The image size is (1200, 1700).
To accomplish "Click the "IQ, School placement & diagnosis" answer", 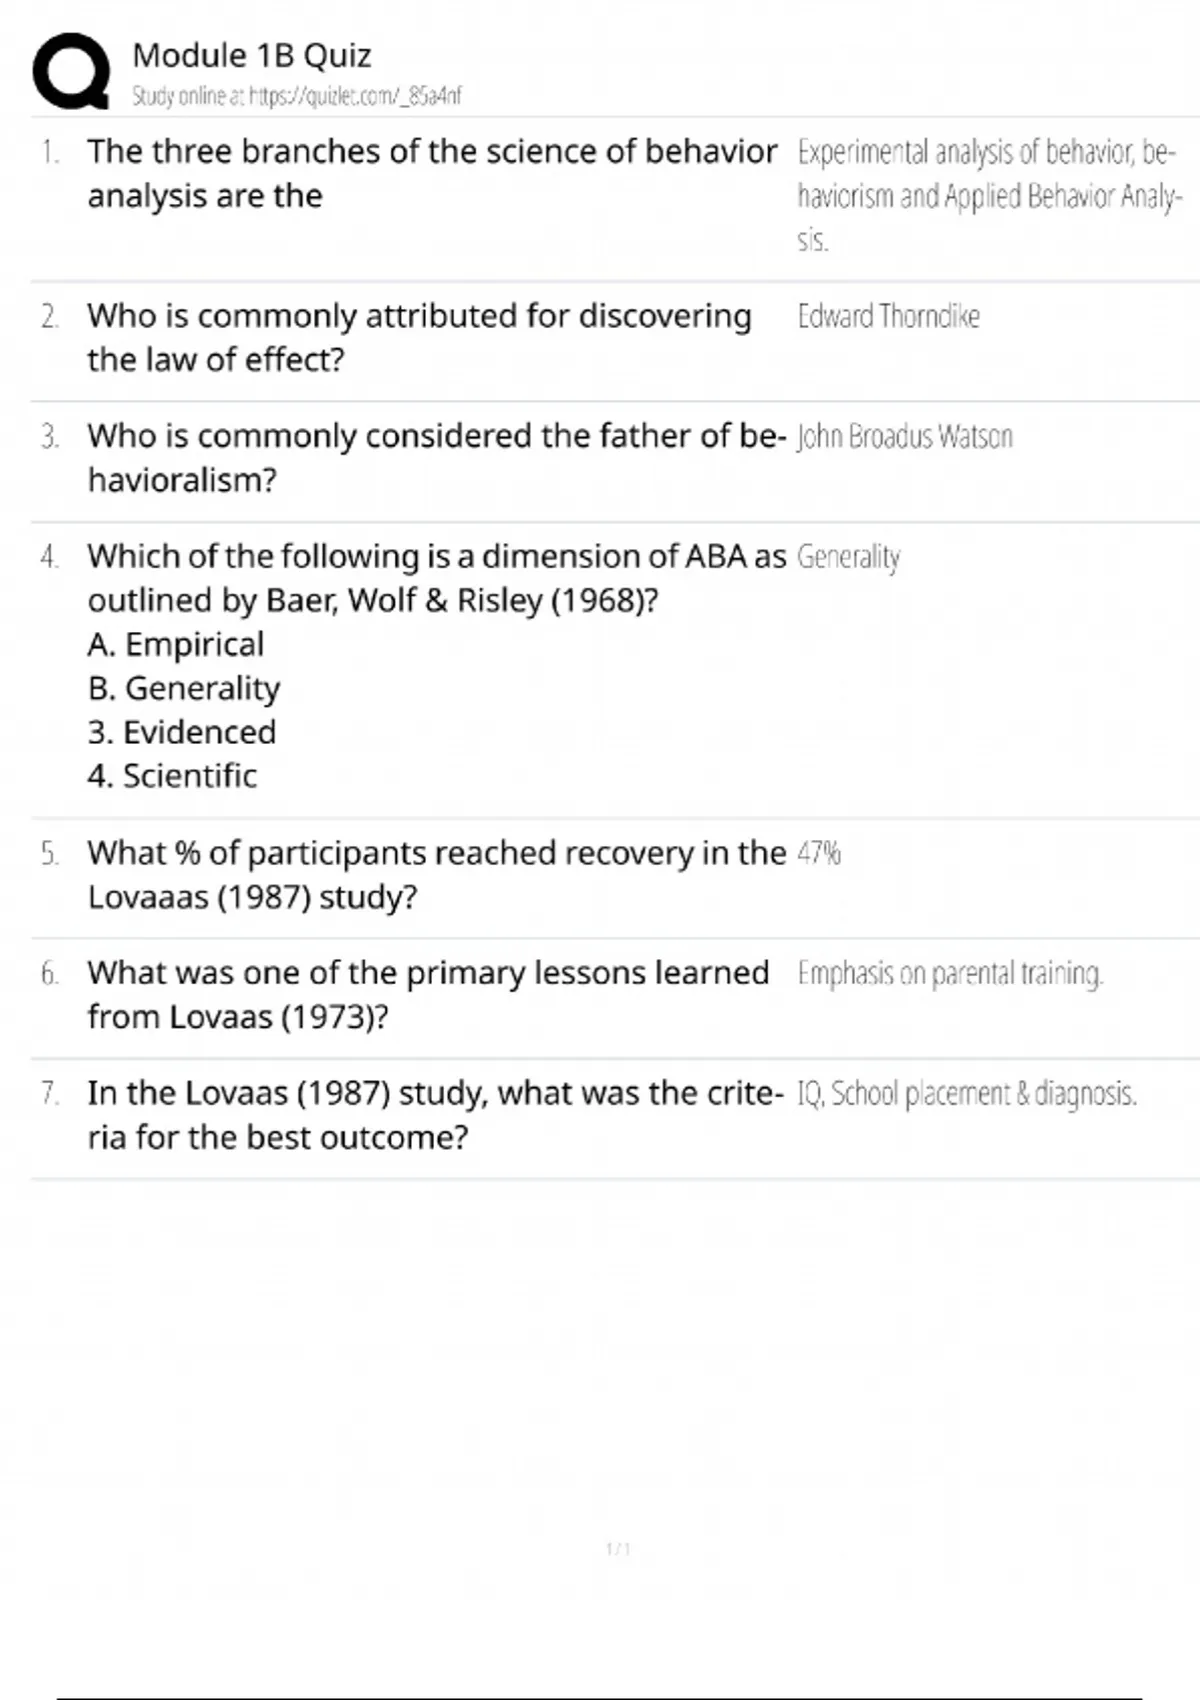I will (966, 1093).
